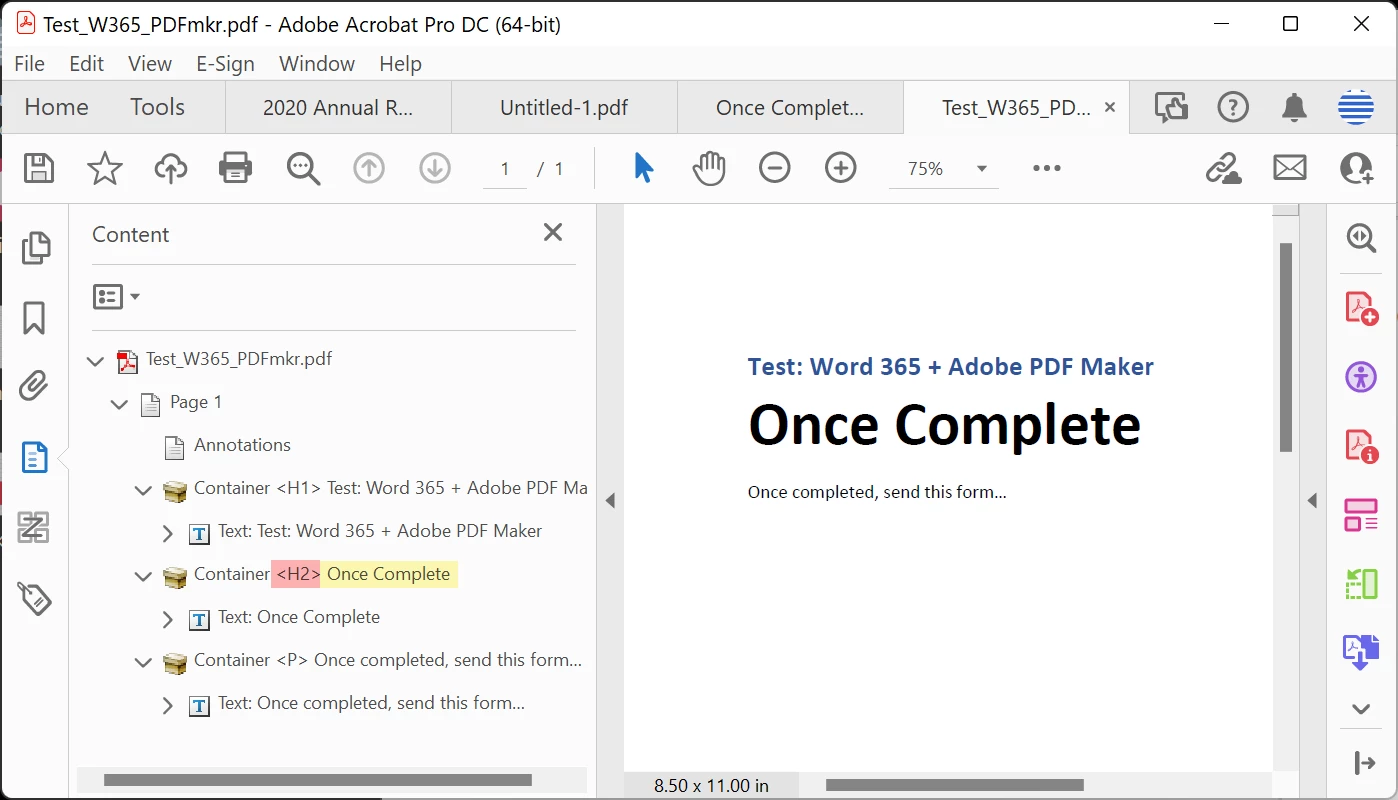
Task: Open the Order panel icon
Action: pyautogui.click(x=34, y=527)
